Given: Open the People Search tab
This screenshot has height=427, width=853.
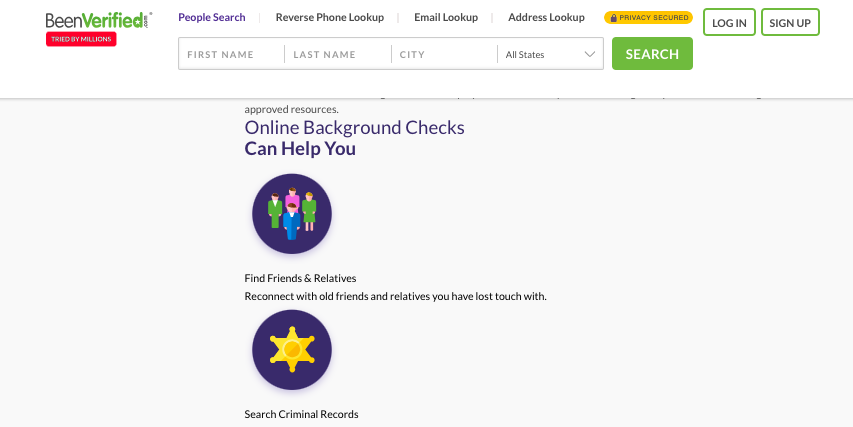Looking at the screenshot, I should point(212,17).
